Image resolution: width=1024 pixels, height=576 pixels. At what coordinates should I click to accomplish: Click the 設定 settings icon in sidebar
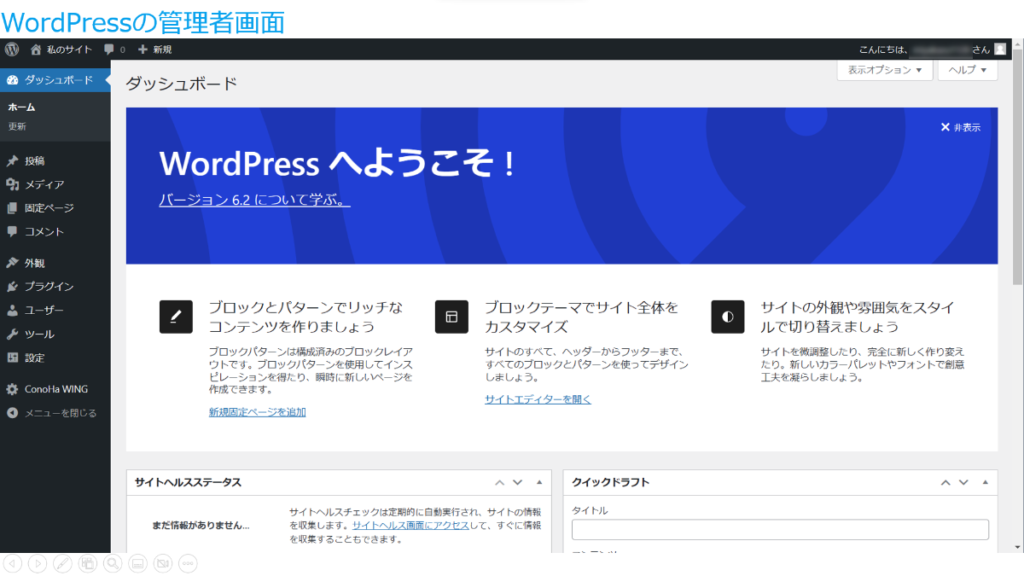click(12, 357)
